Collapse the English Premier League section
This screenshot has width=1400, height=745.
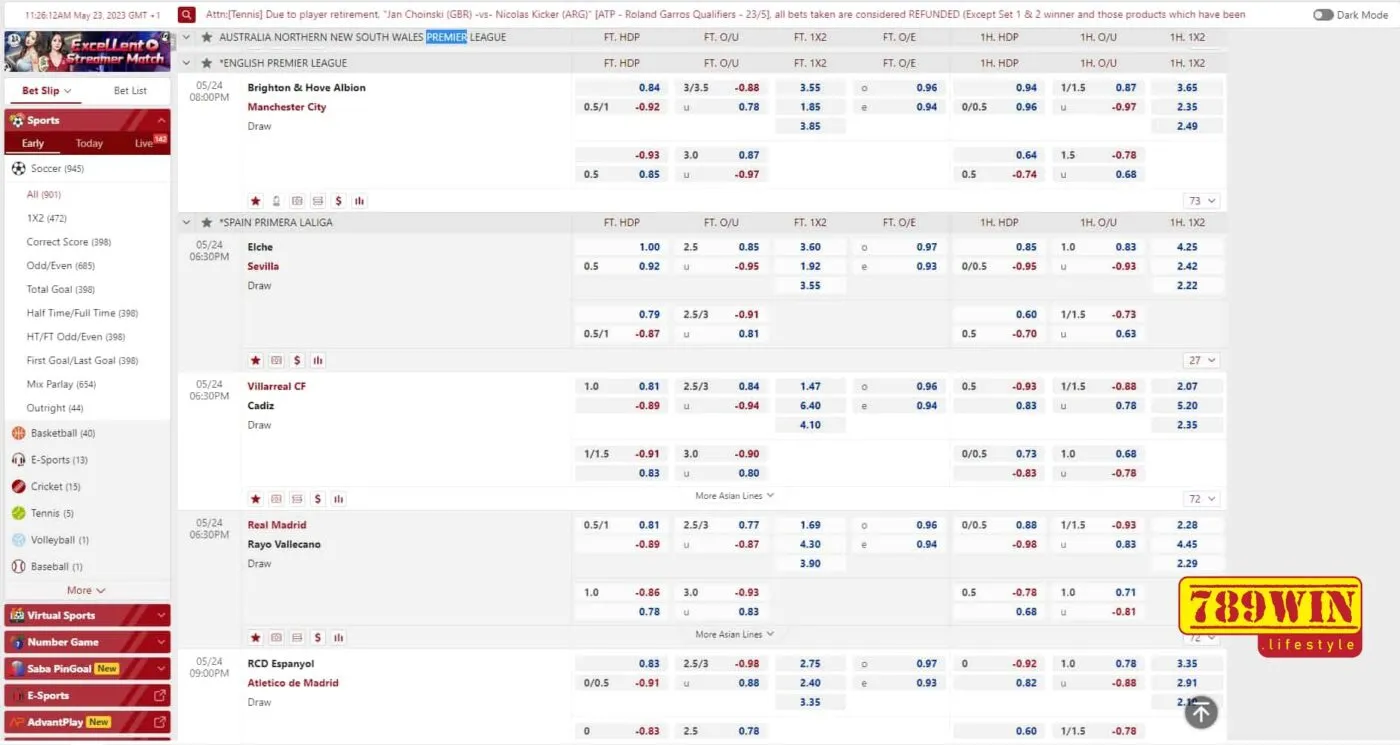click(186, 63)
